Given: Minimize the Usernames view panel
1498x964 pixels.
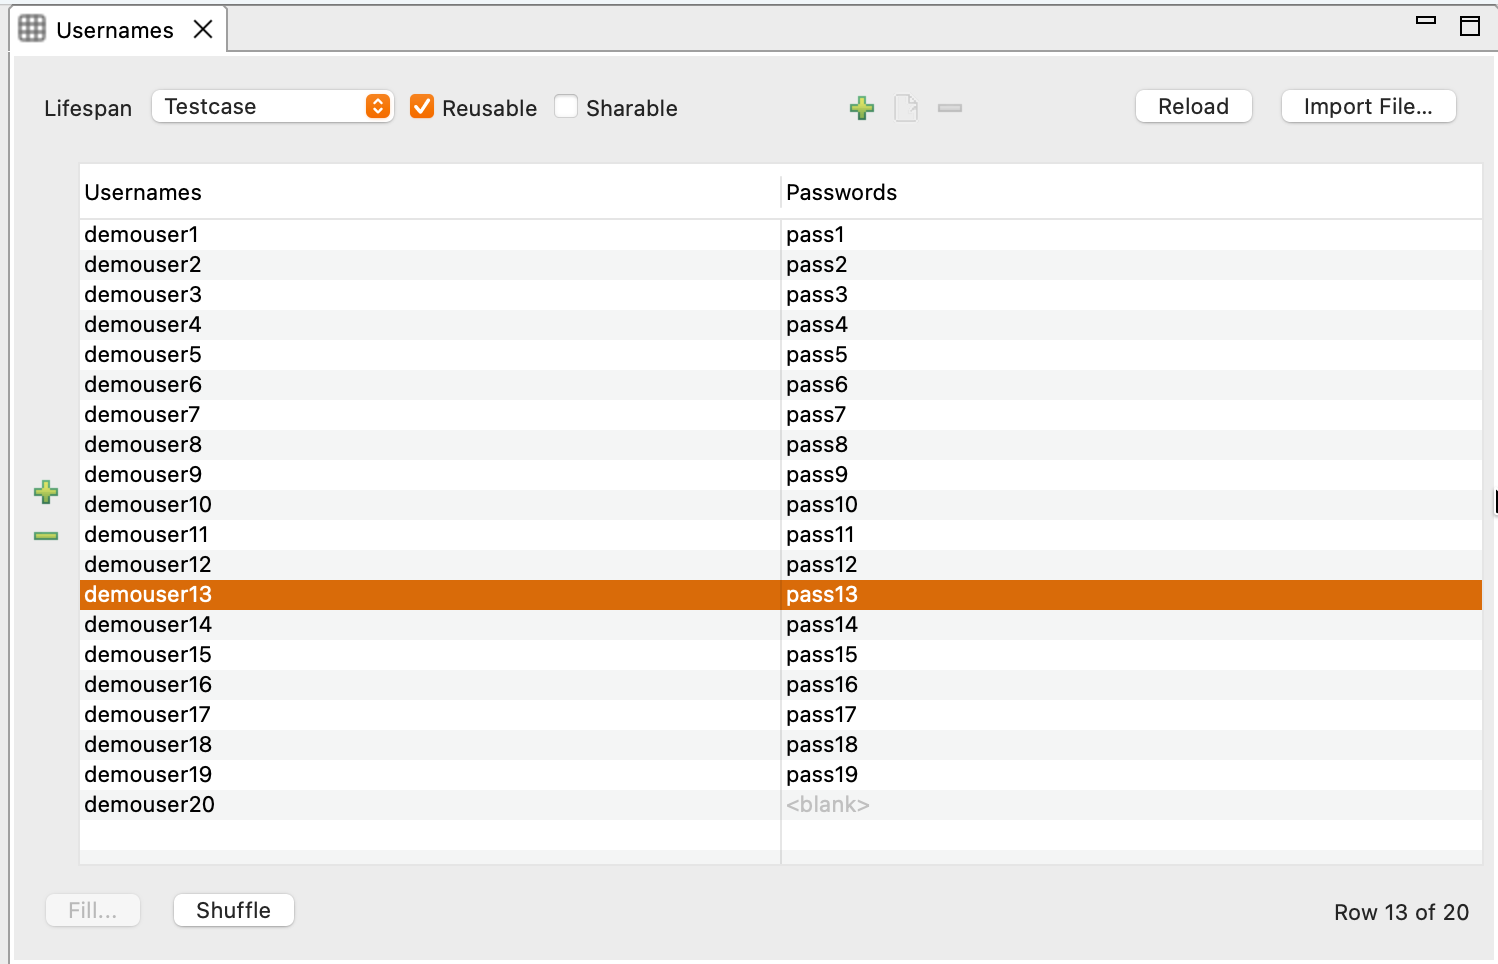Looking at the screenshot, I should (x=1426, y=20).
